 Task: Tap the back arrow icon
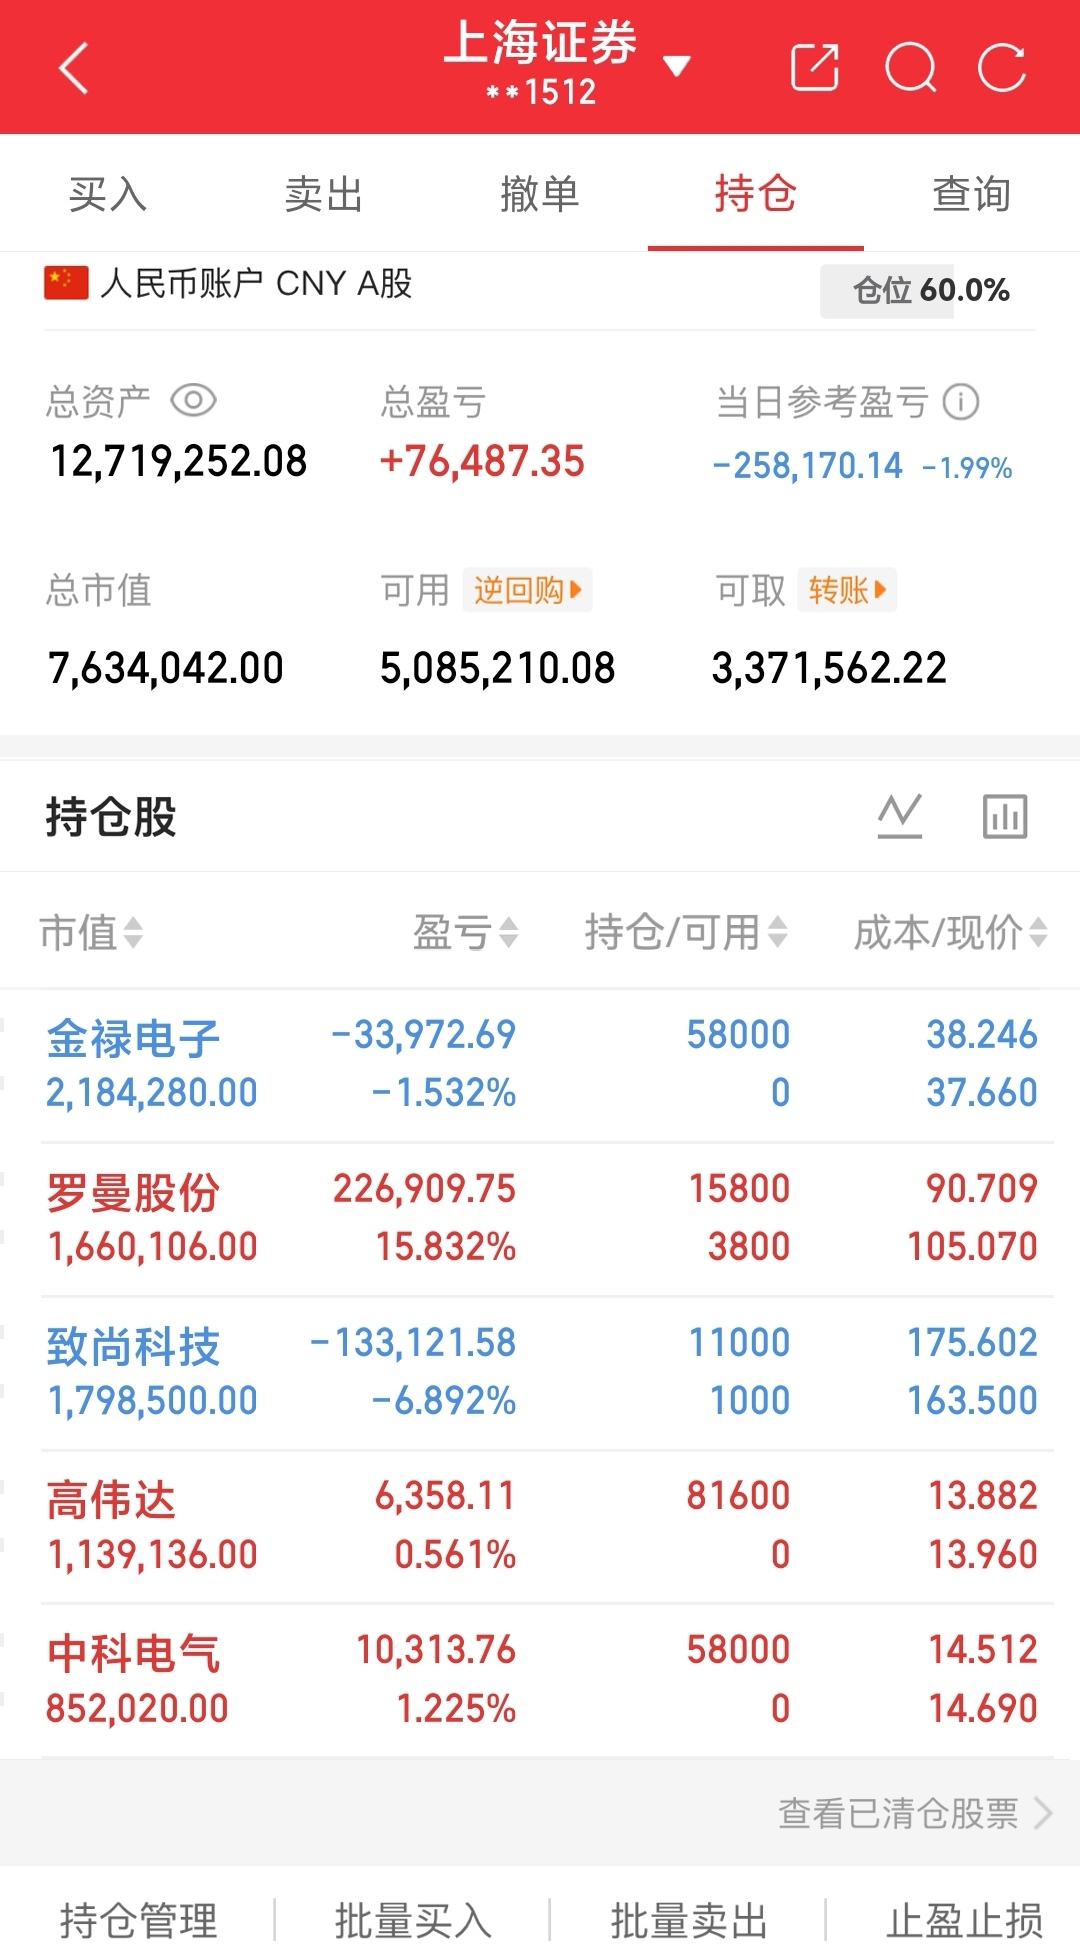pos(74,68)
